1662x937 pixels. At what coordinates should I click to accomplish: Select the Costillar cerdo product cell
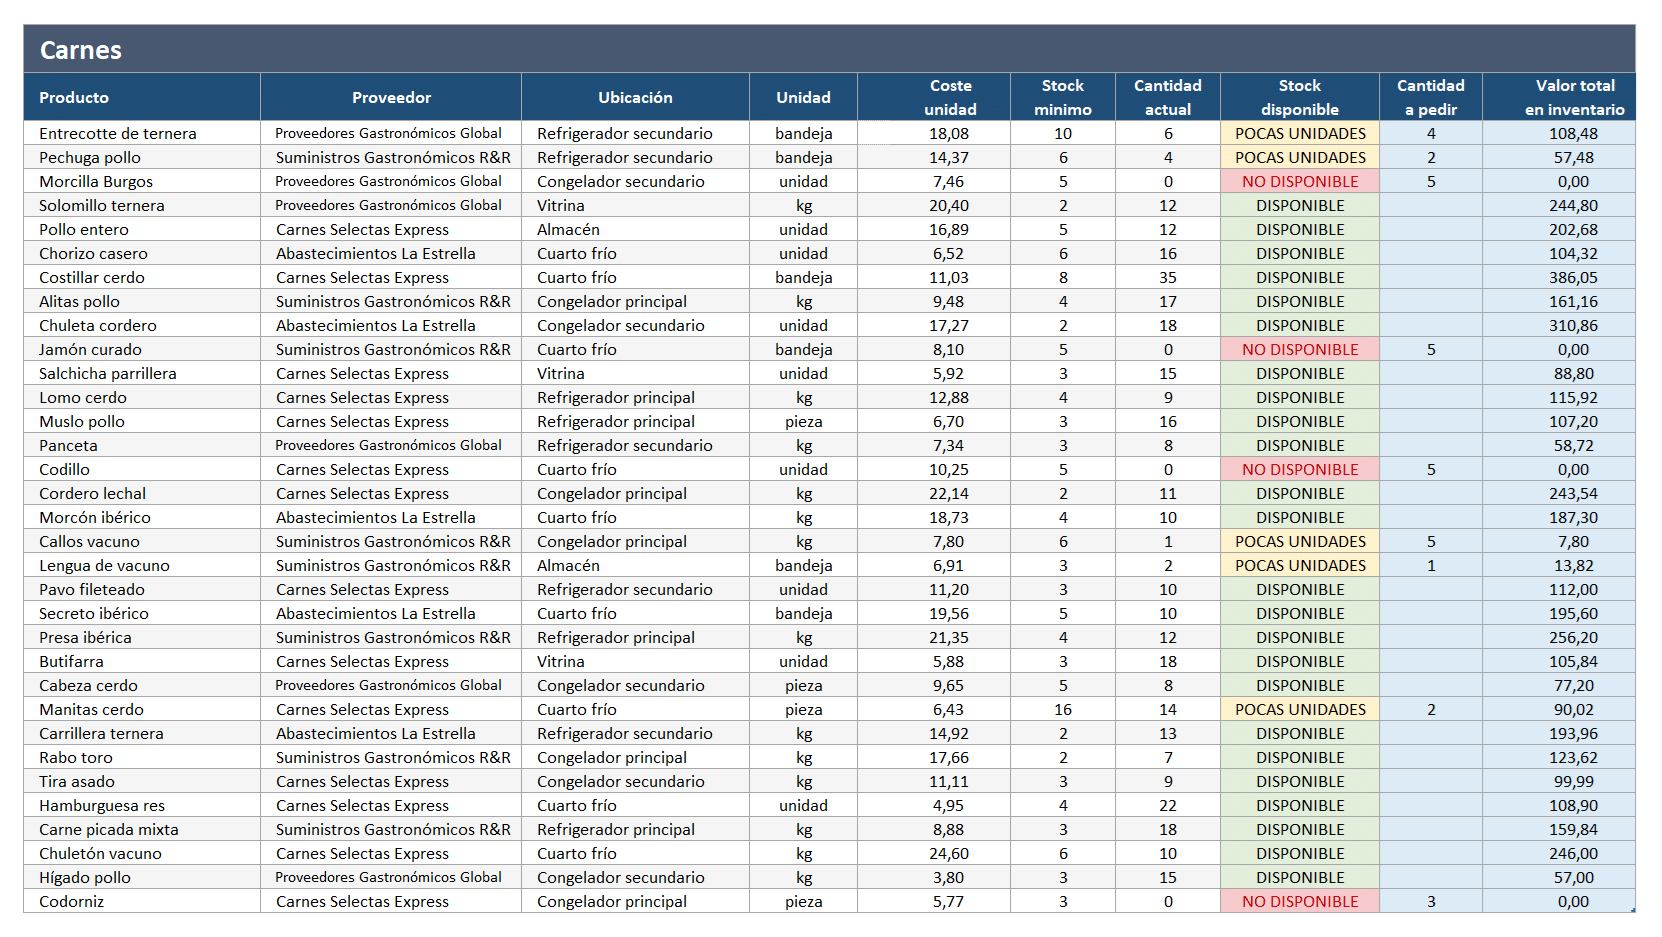tap(142, 277)
